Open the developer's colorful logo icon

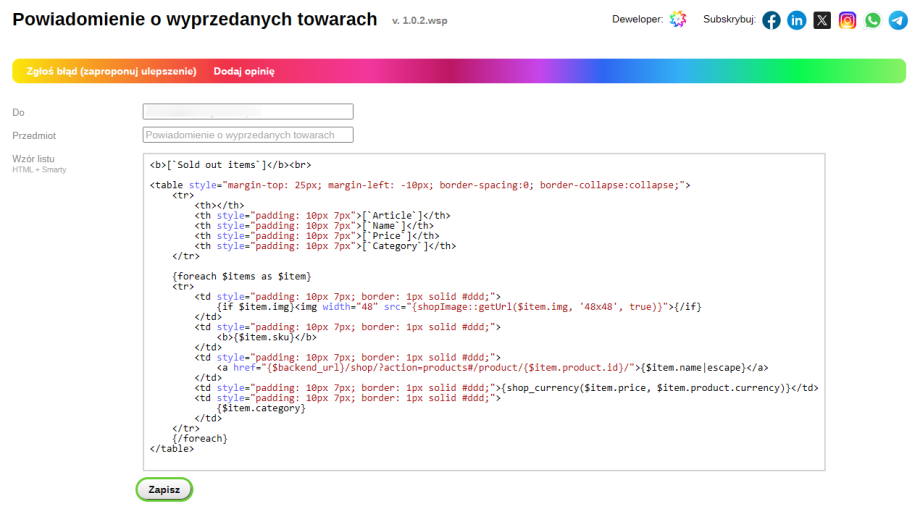678,20
